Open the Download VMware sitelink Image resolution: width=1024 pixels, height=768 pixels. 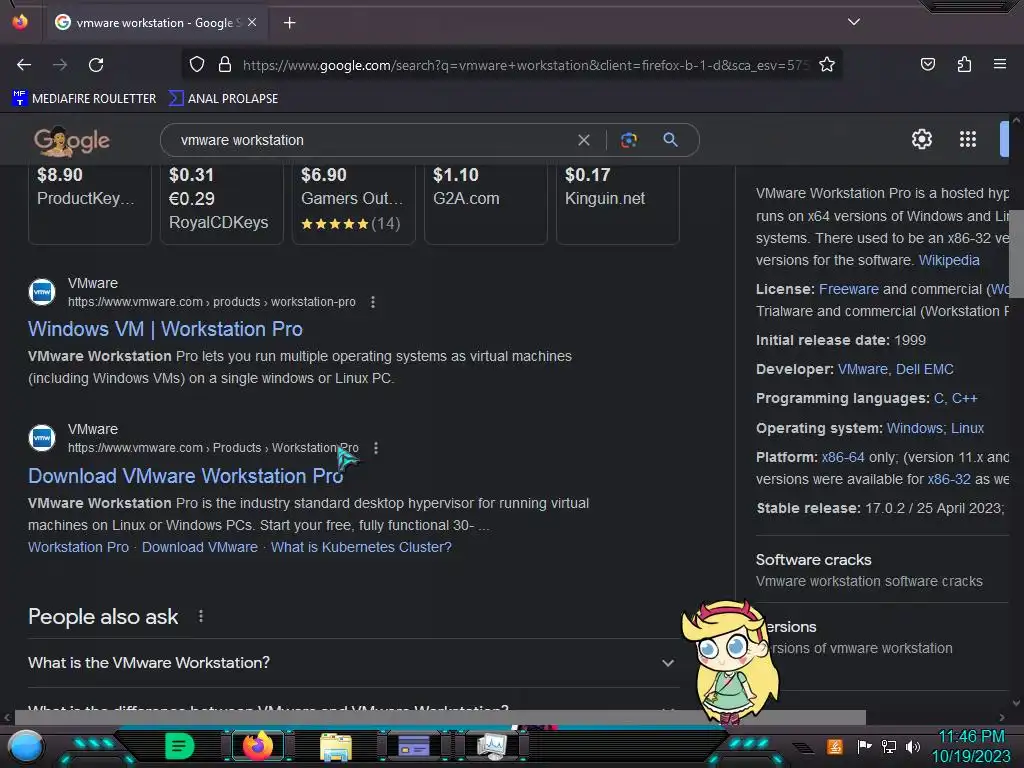click(200, 547)
